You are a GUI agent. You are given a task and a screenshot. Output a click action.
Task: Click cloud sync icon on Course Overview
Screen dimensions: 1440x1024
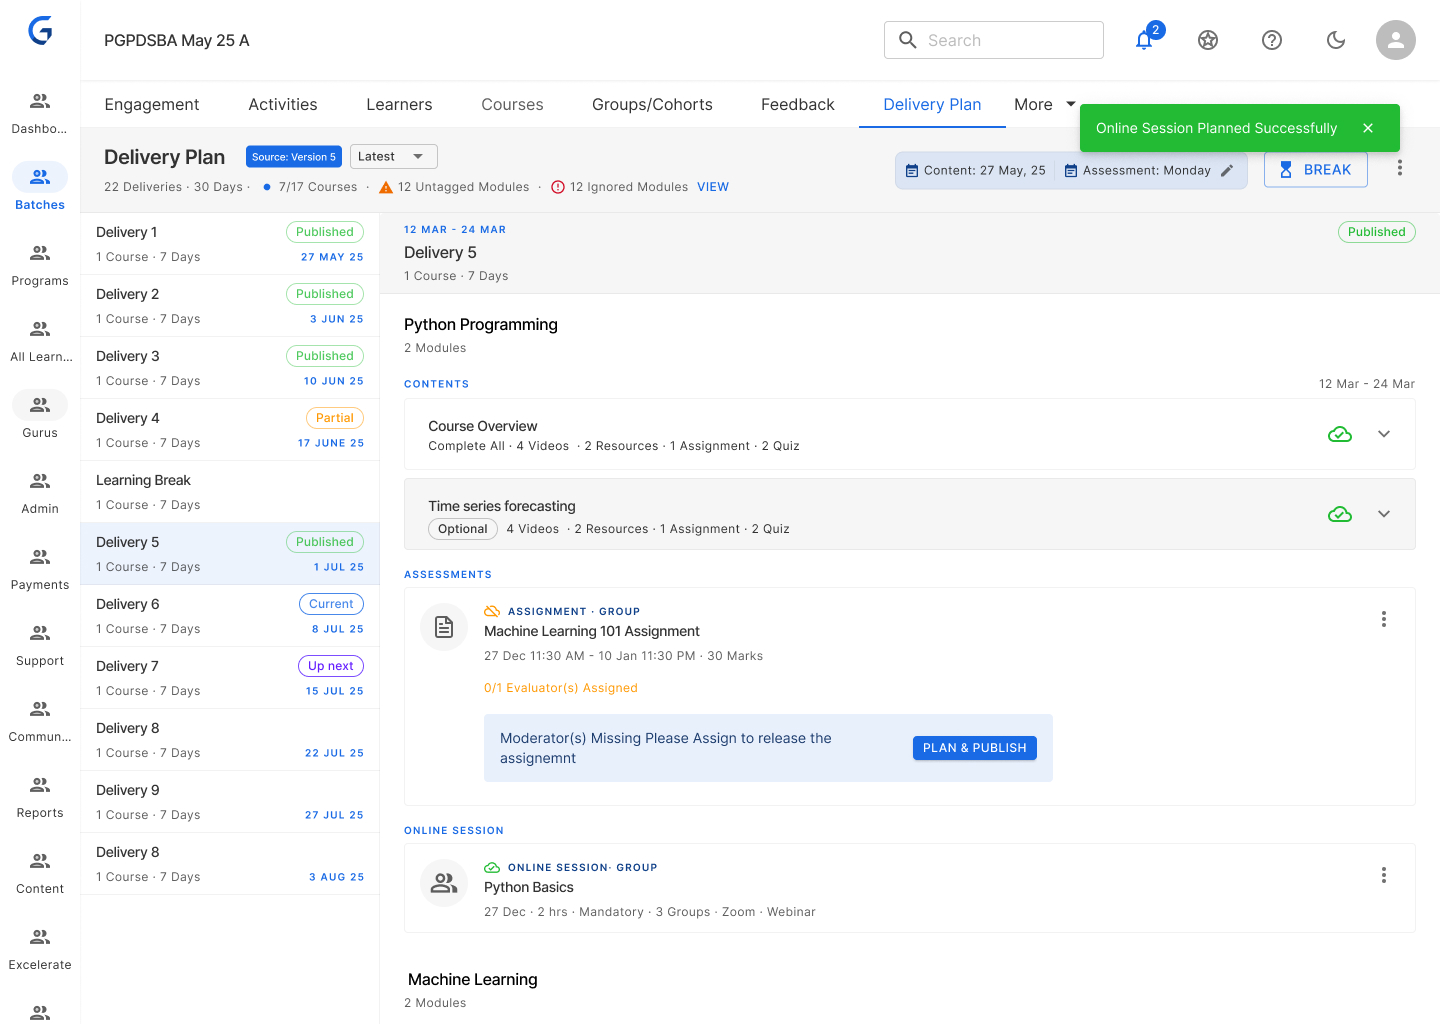pyautogui.click(x=1340, y=434)
